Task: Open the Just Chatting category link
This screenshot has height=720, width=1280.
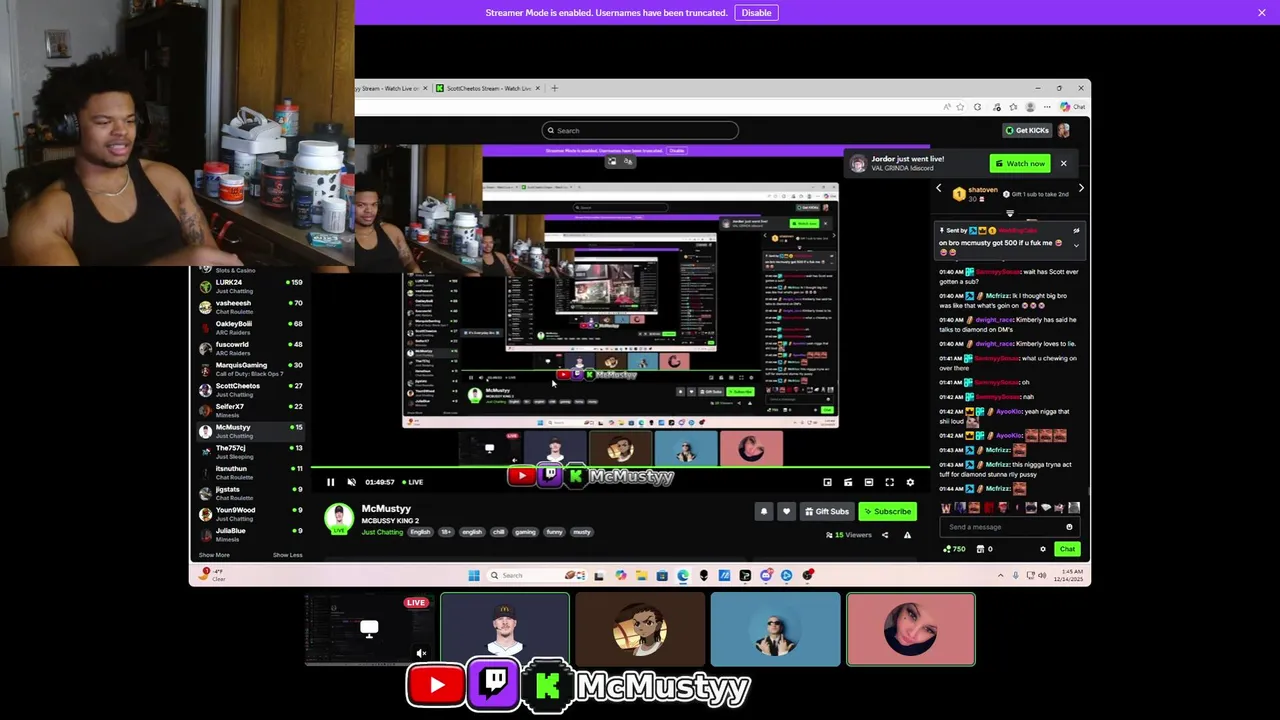Action: (x=382, y=532)
